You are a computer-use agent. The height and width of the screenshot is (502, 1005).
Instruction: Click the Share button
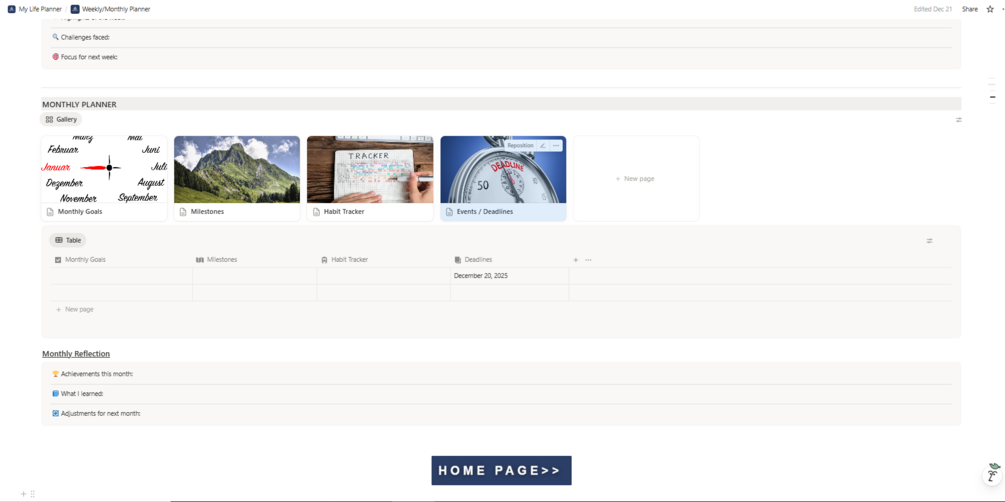pyautogui.click(x=970, y=9)
